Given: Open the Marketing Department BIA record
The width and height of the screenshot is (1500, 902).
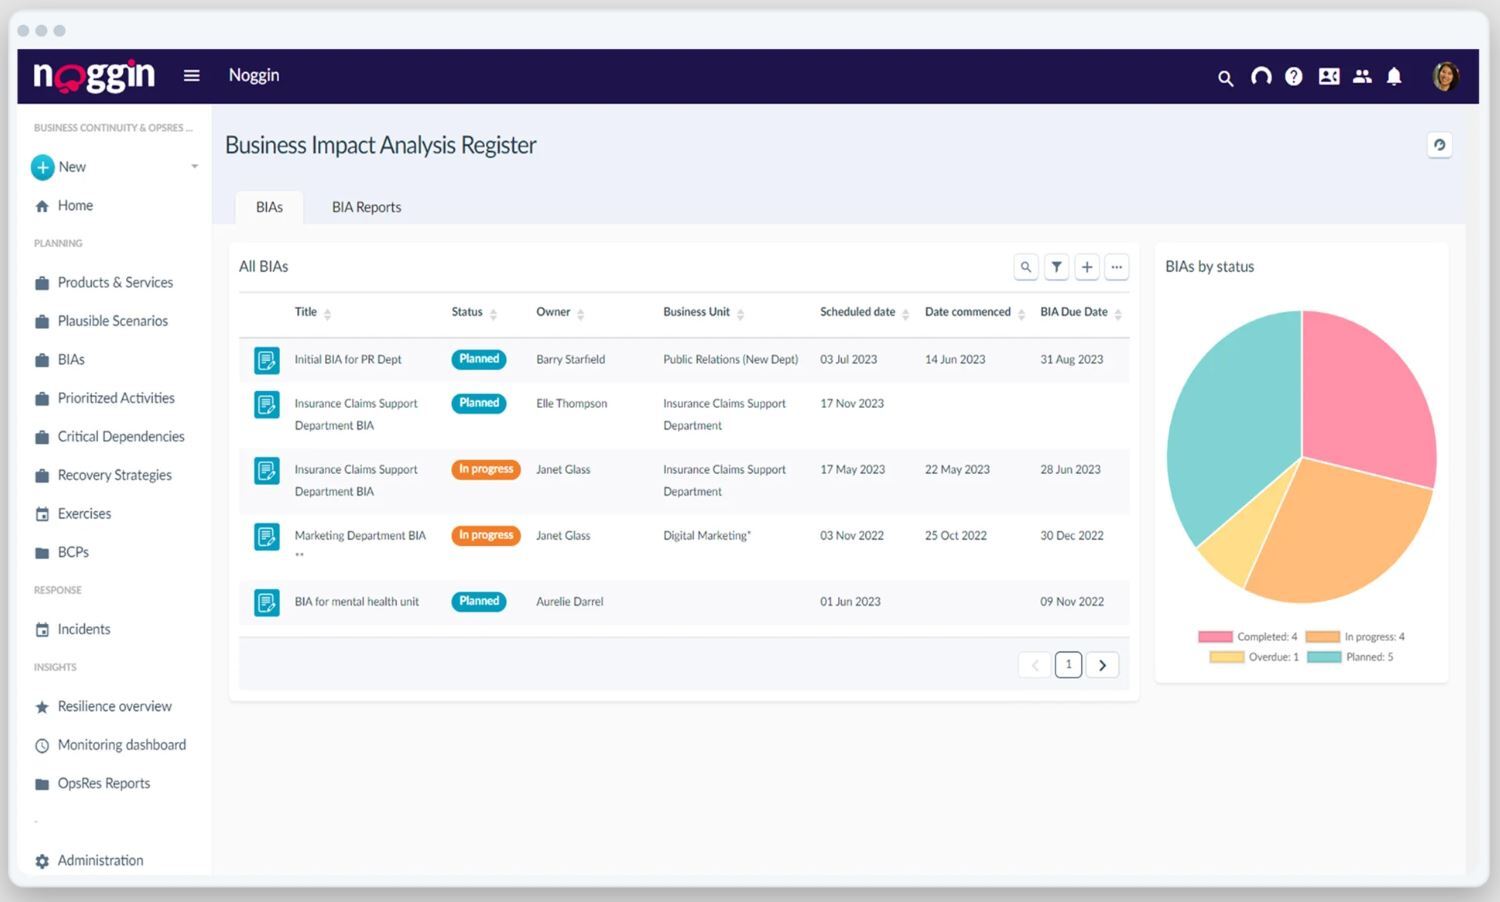Looking at the screenshot, I should (360, 536).
